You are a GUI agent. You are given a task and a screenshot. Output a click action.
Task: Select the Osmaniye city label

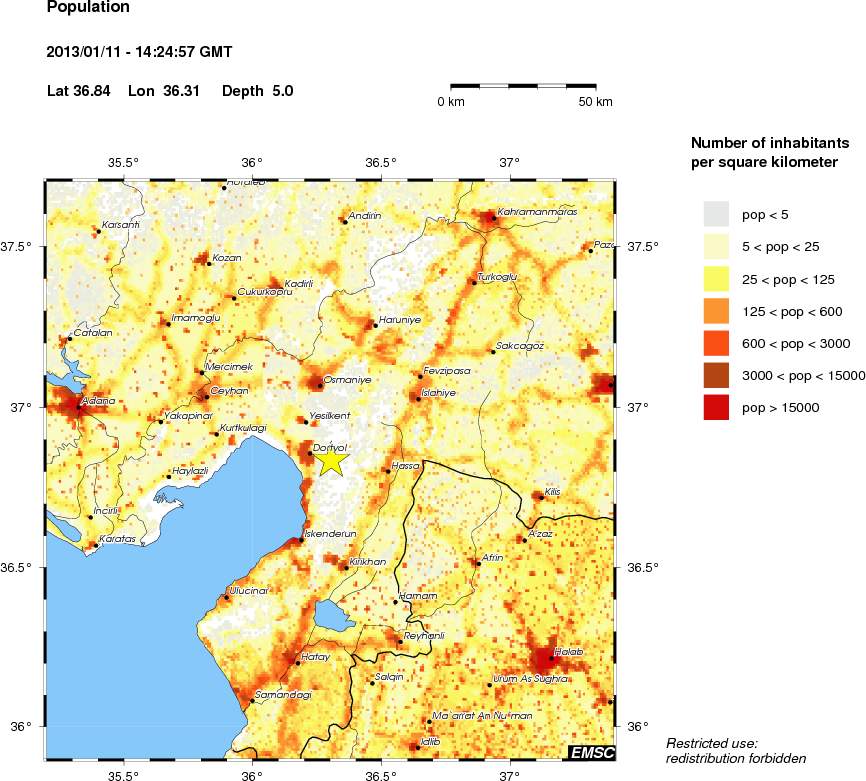pos(347,380)
